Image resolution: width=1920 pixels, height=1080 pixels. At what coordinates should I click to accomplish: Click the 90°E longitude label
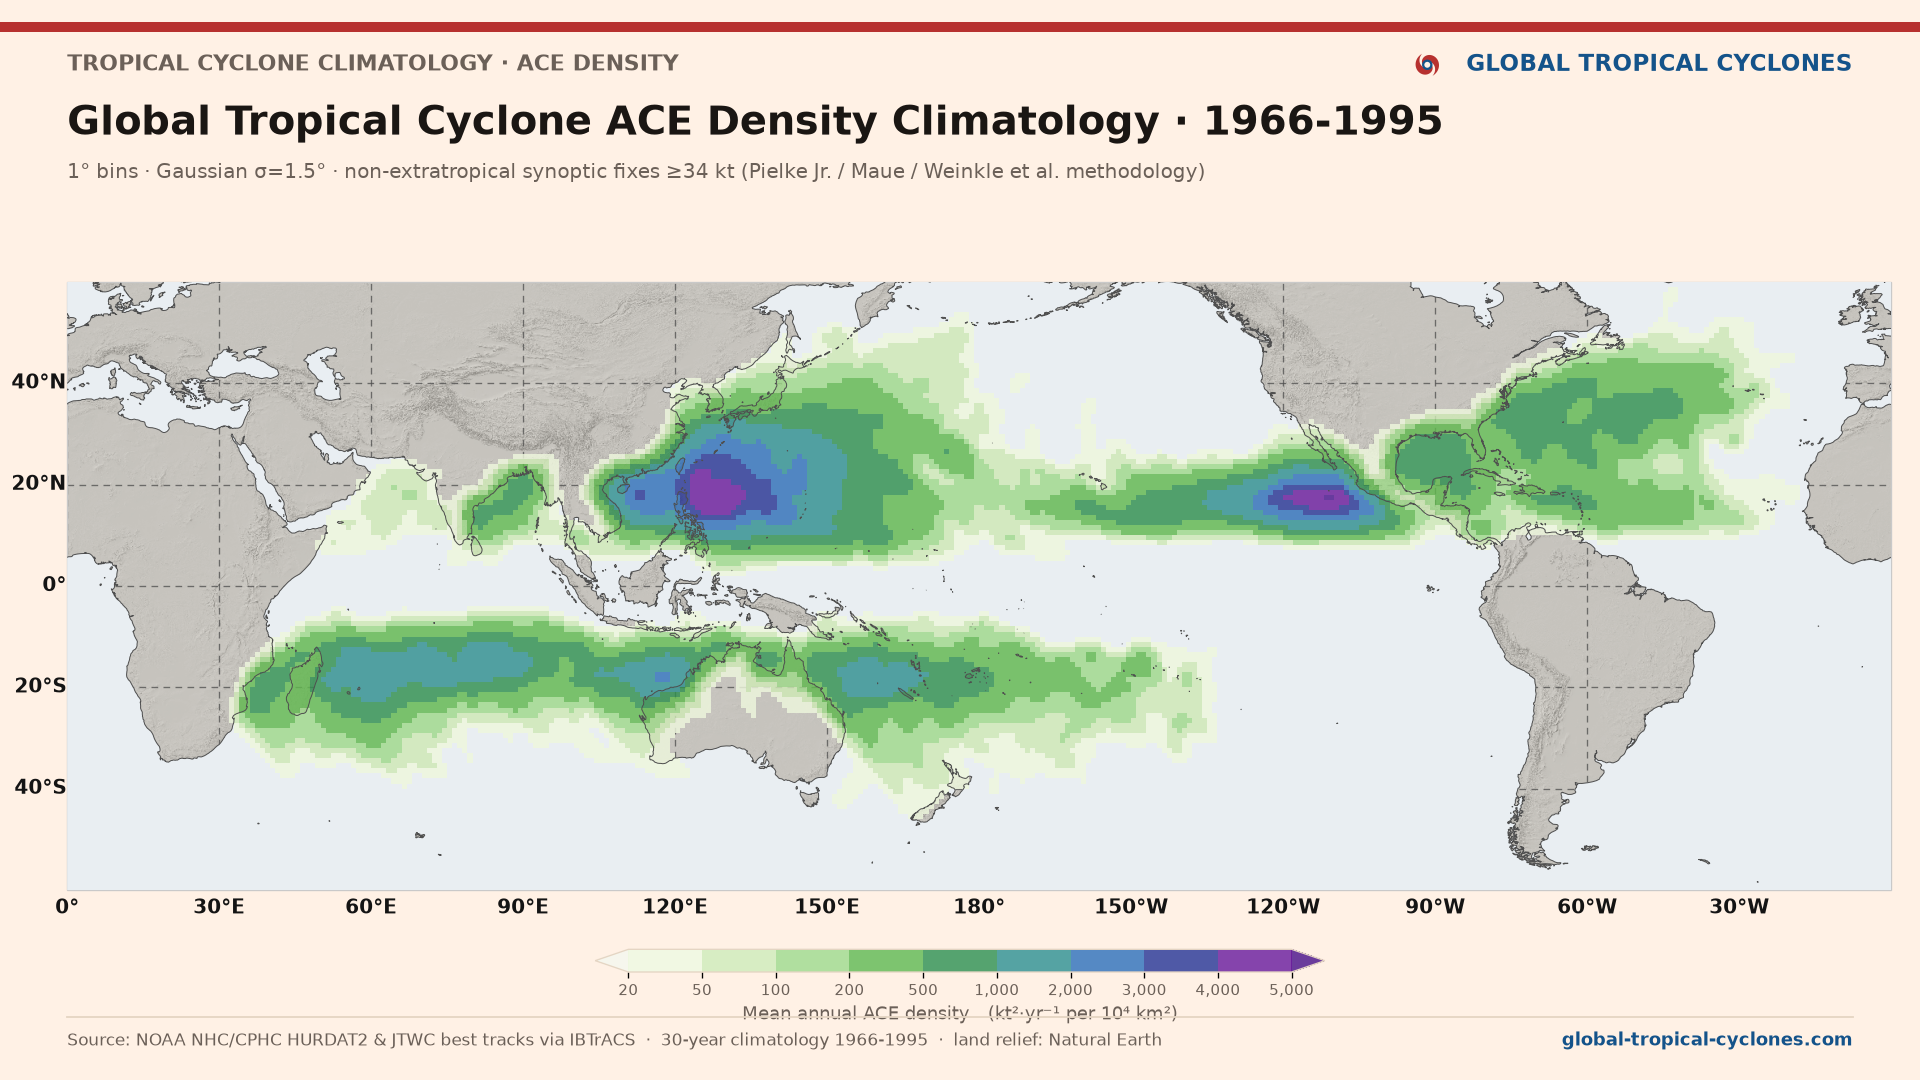(x=523, y=907)
